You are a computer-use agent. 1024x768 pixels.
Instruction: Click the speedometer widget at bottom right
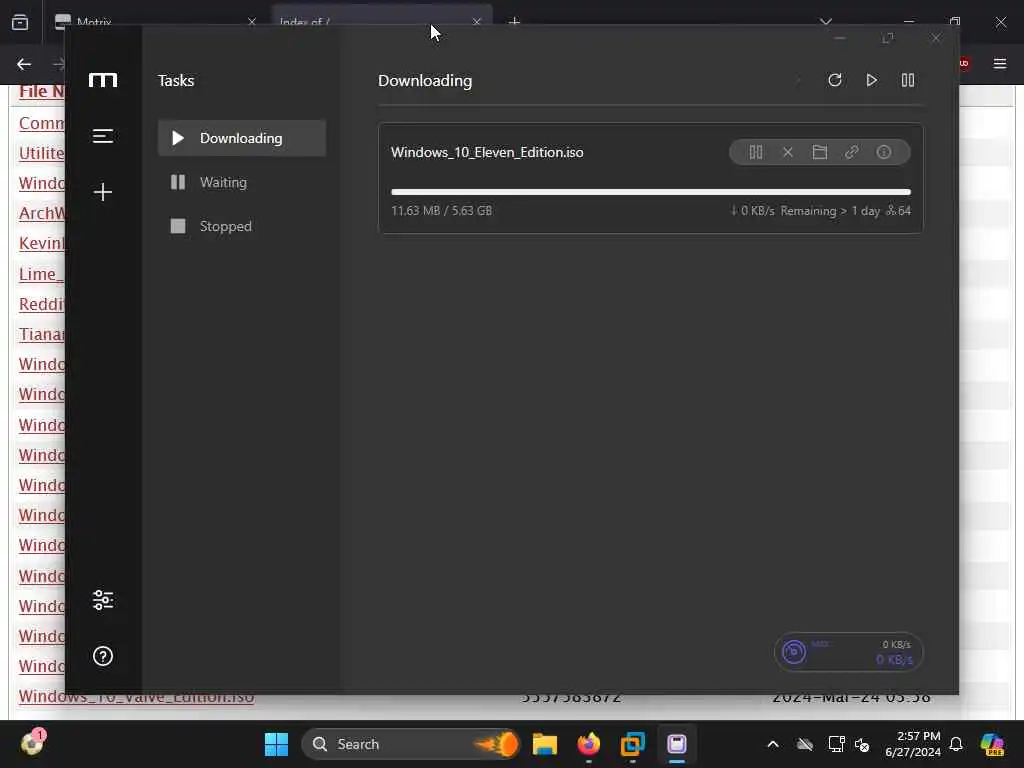click(x=848, y=652)
